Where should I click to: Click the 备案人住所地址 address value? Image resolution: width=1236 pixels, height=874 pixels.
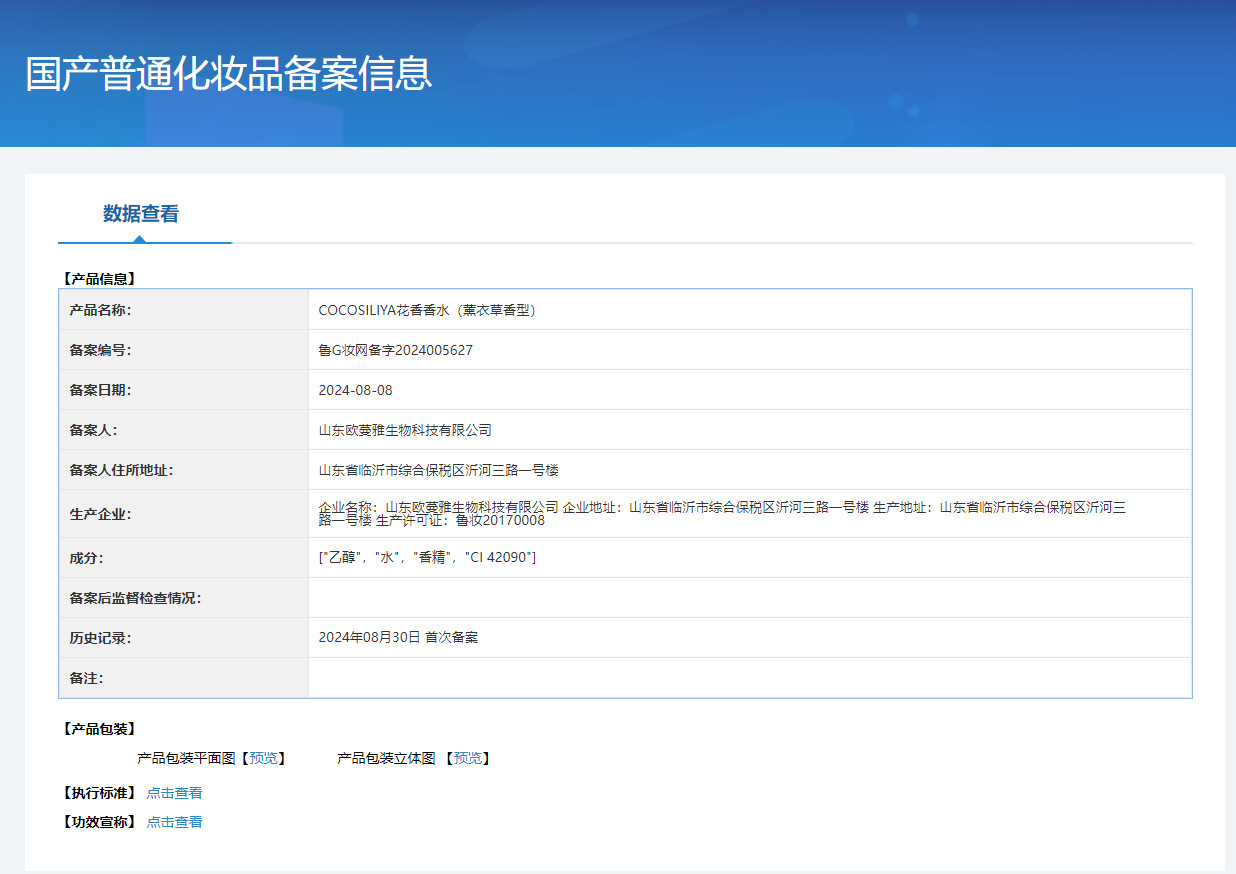(438, 470)
